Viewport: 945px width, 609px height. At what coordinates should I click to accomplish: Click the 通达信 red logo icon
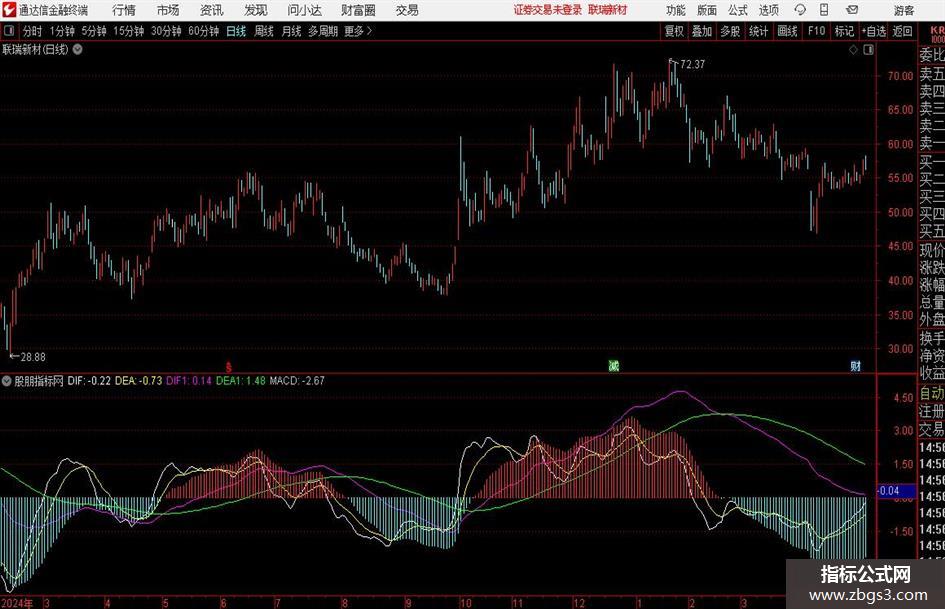[x=9, y=10]
